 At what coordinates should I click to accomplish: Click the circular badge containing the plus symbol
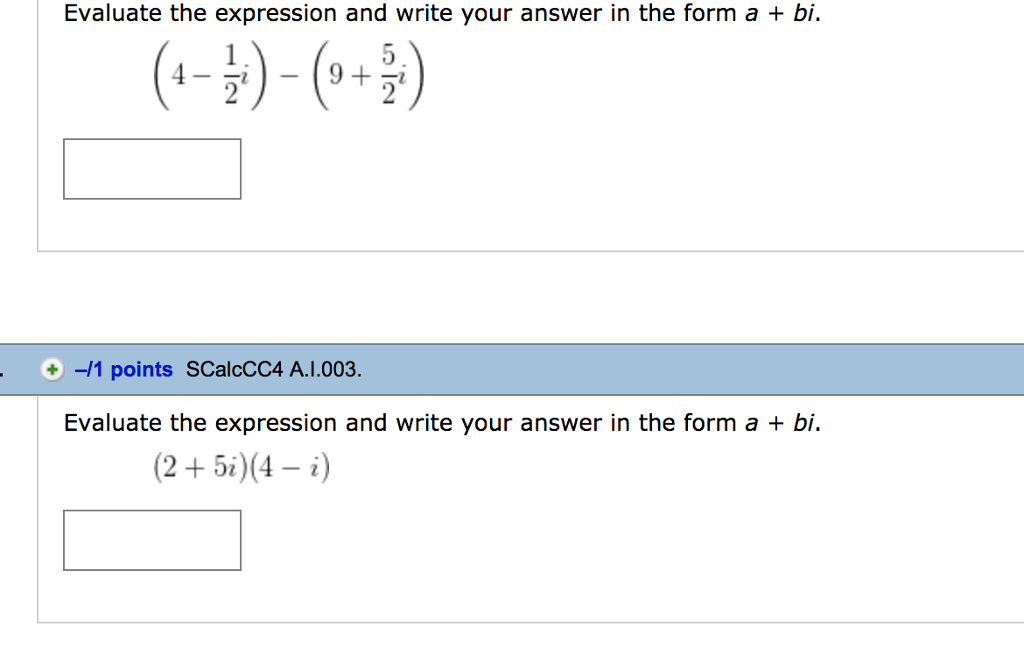[50, 369]
